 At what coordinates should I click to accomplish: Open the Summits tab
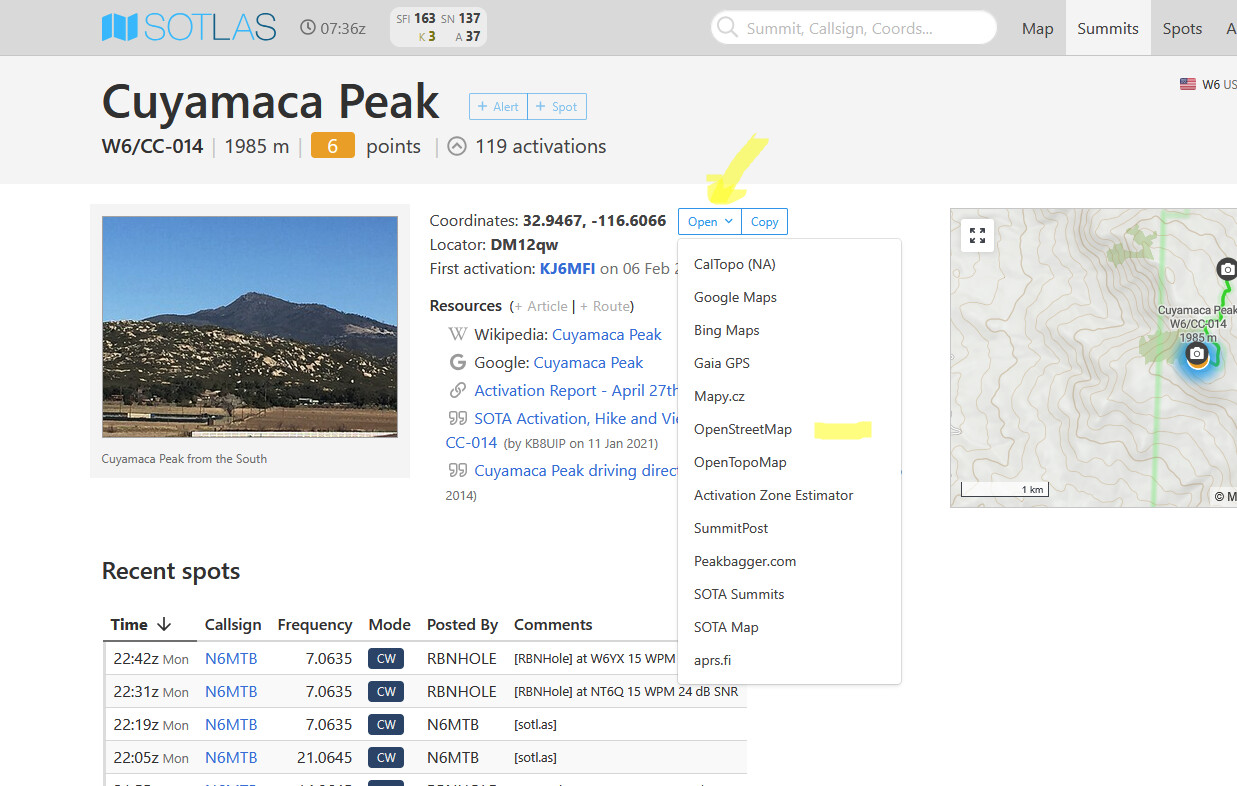point(1108,28)
